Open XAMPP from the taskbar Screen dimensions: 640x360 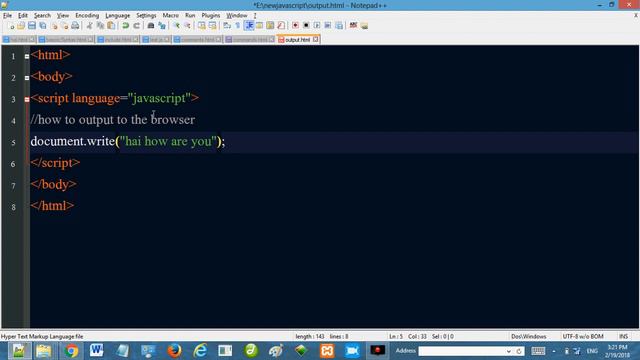click(327, 351)
